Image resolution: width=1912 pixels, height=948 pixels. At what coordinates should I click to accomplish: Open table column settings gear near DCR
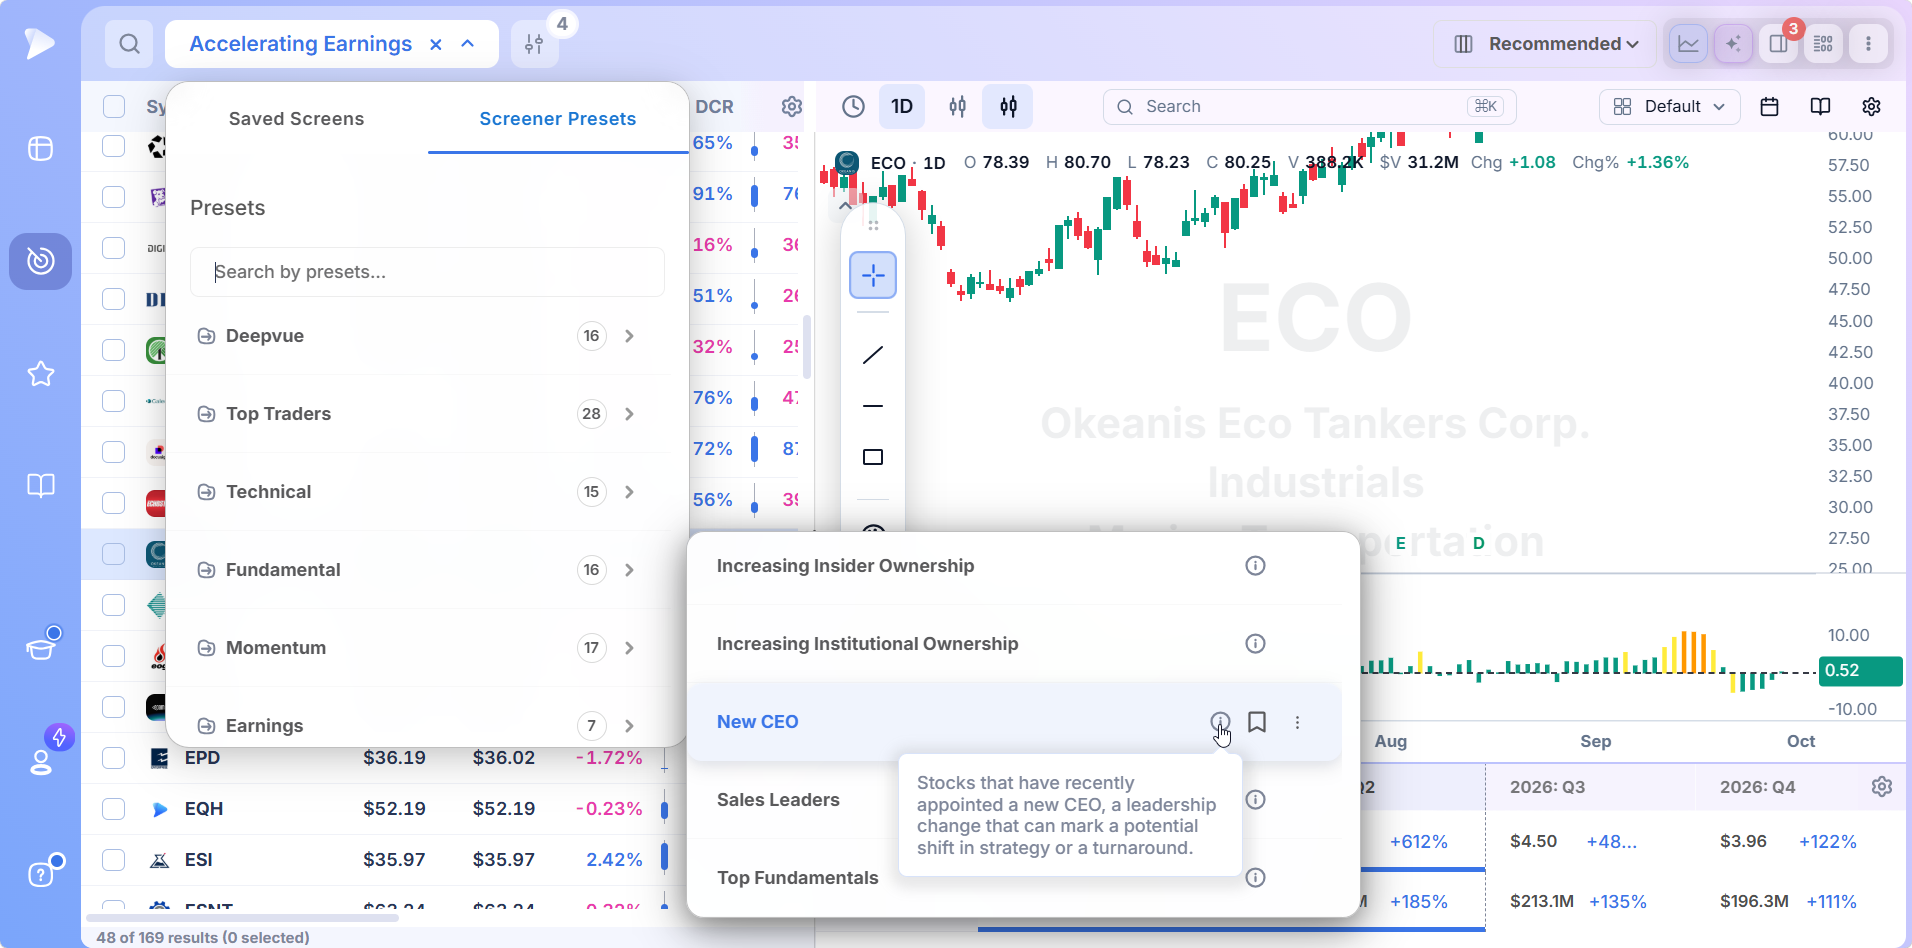(x=792, y=107)
